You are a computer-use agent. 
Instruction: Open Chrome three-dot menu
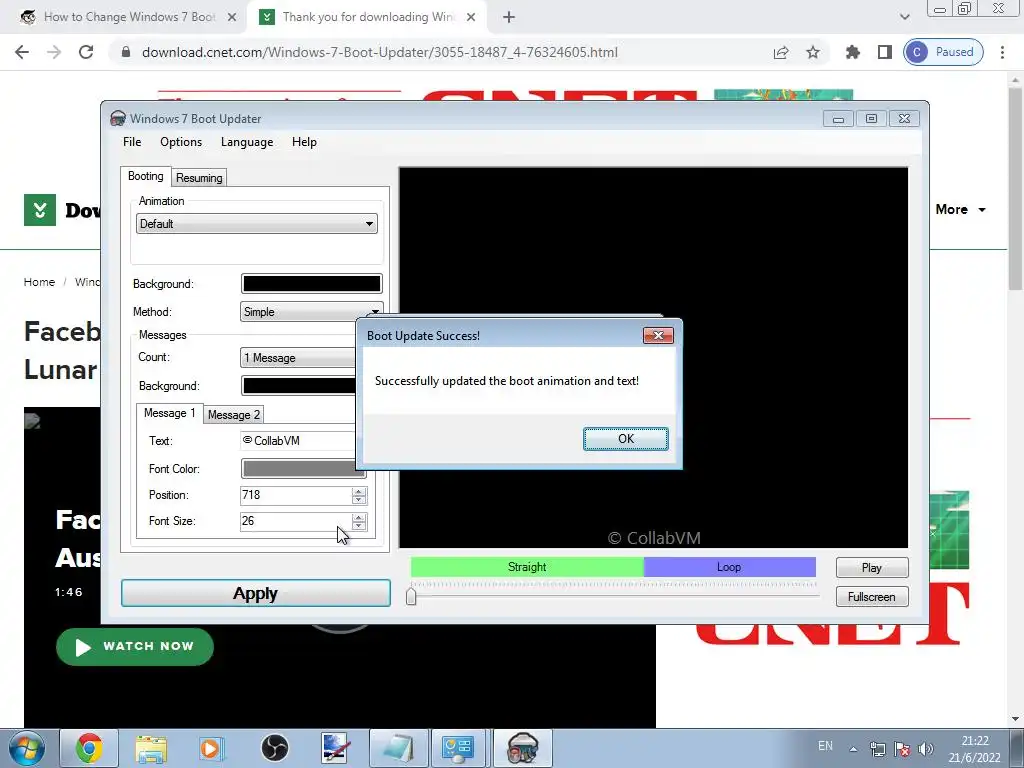click(1002, 52)
